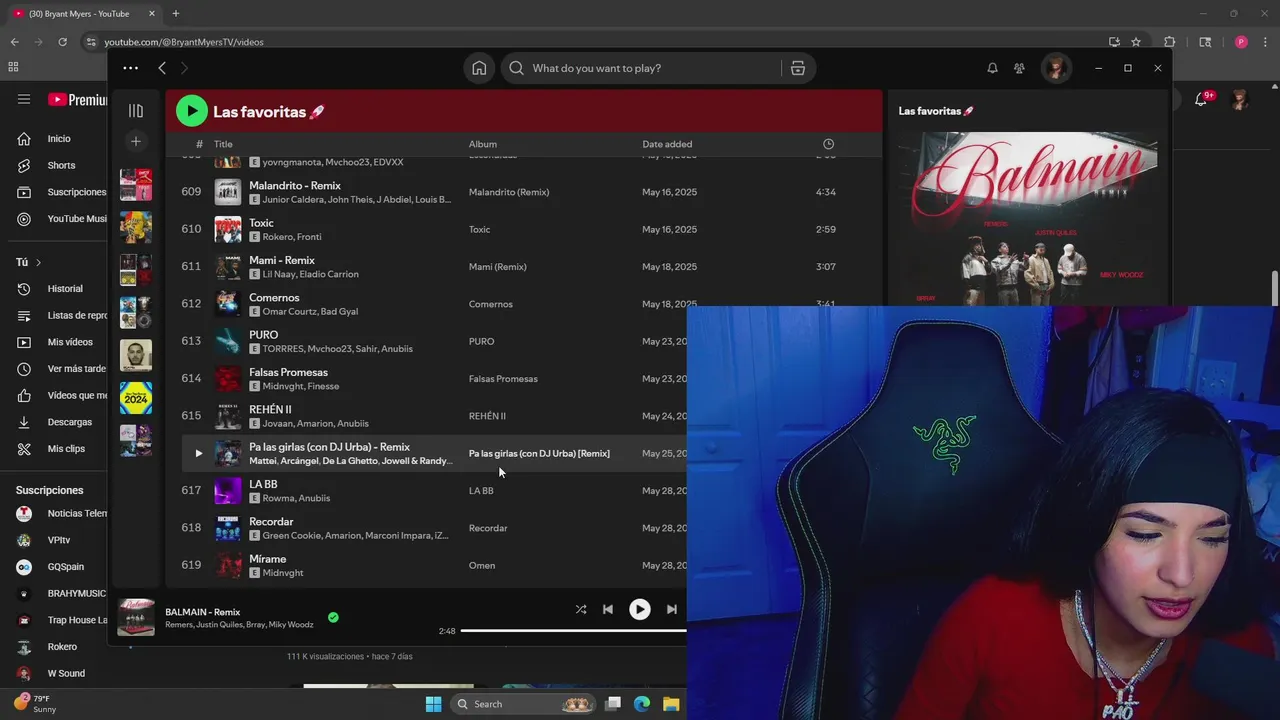Open Friend Activity icon in Spotify
Viewport: 1280px width, 720px height.
click(1019, 68)
